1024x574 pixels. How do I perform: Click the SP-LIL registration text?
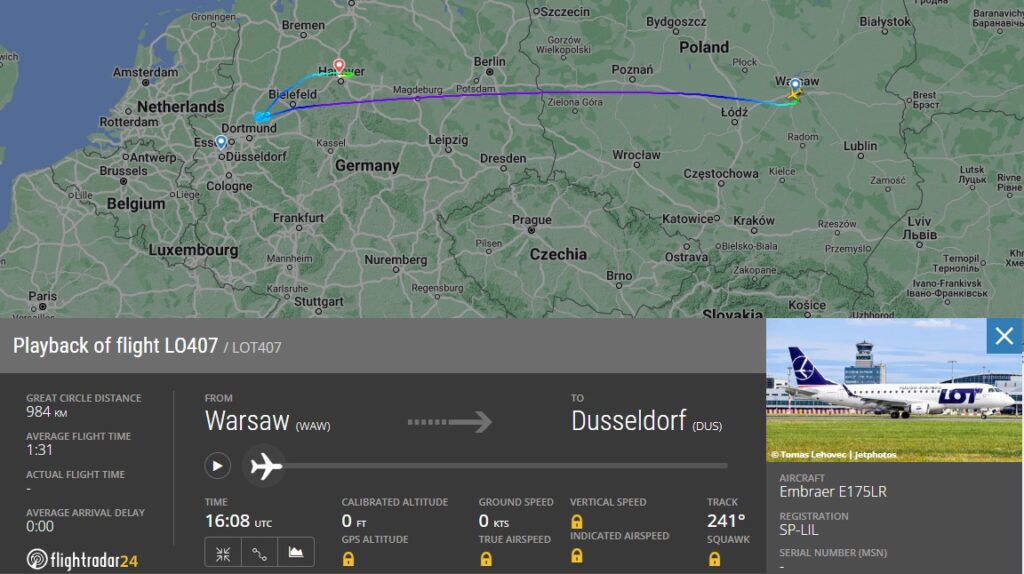798,530
